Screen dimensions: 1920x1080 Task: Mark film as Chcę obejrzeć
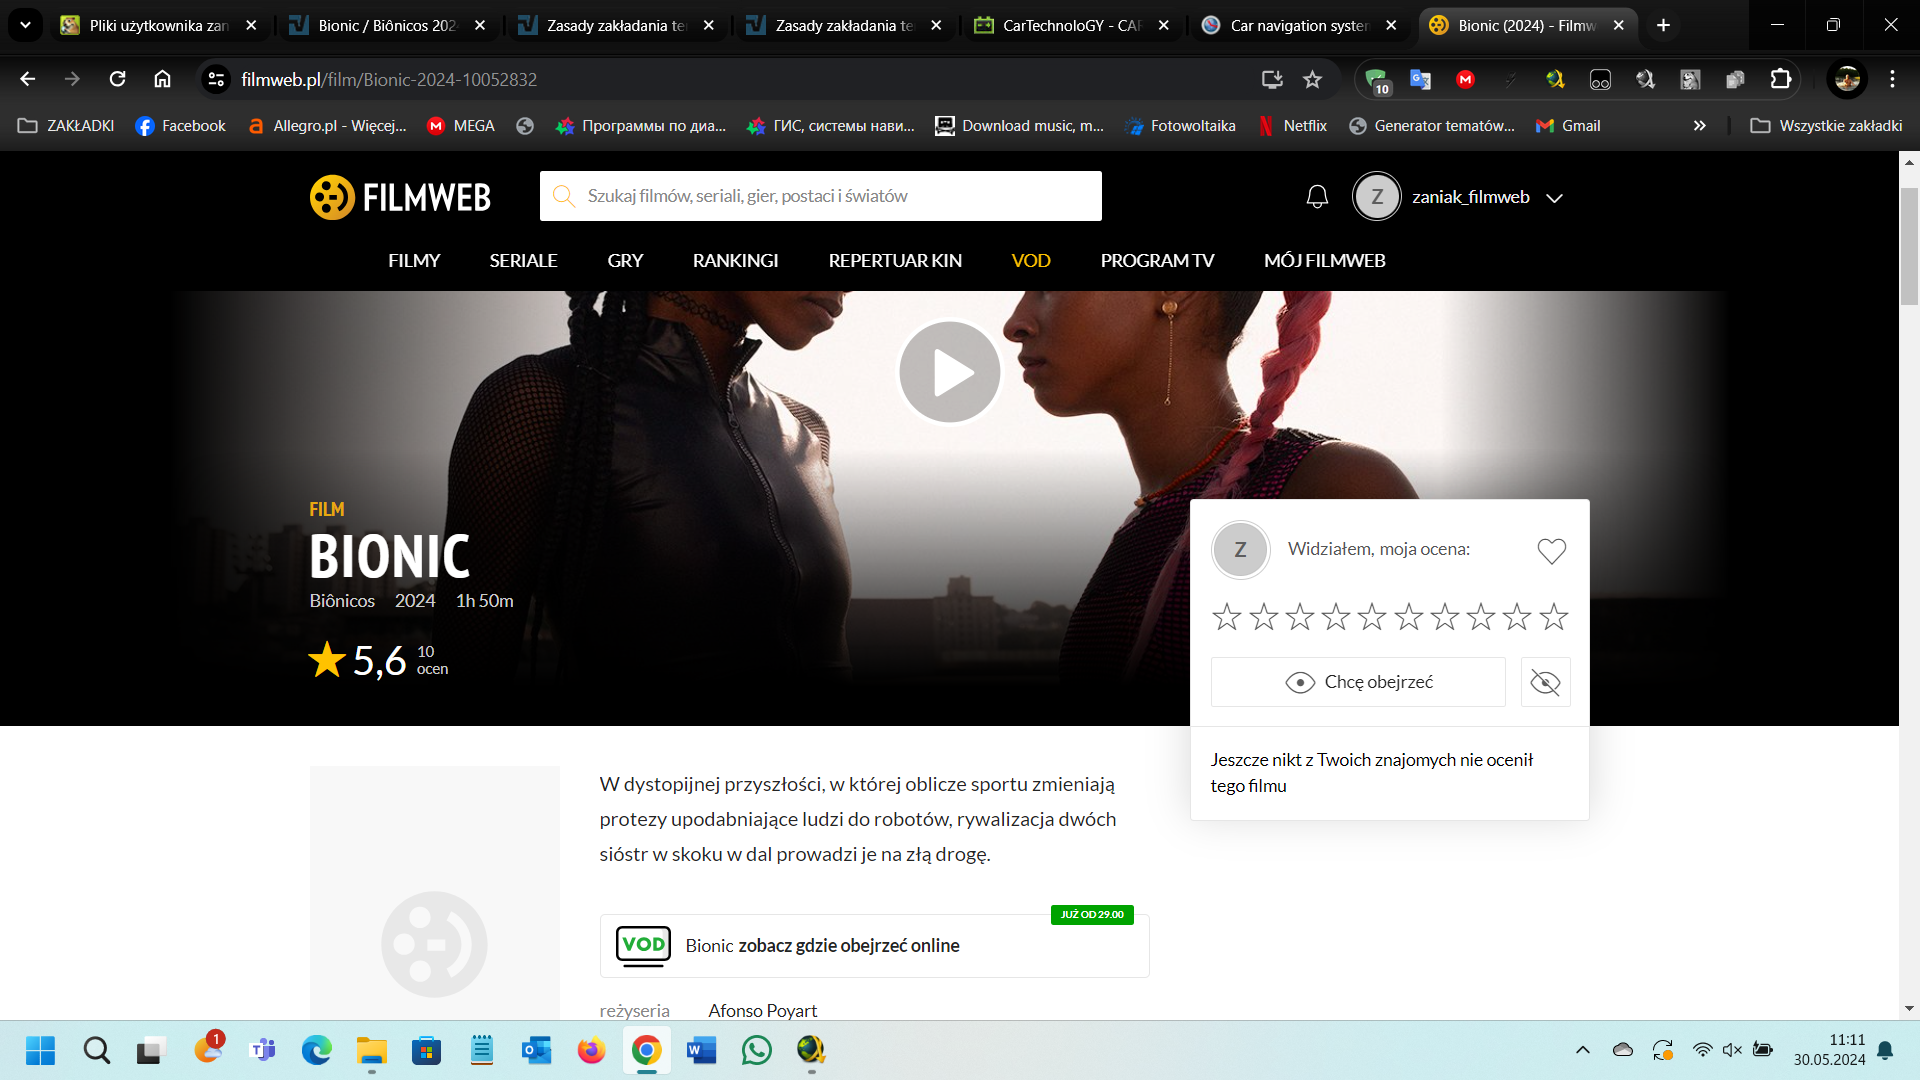click(x=1358, y=682)
